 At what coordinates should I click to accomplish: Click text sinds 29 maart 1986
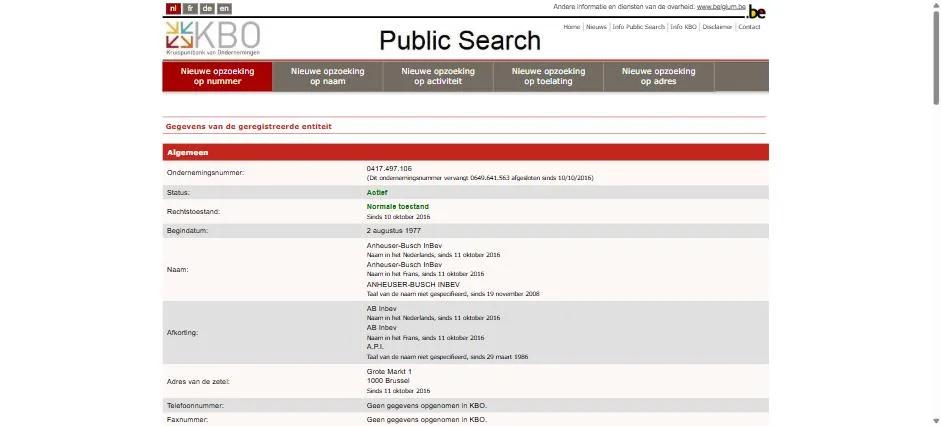(x=499, y=357)
